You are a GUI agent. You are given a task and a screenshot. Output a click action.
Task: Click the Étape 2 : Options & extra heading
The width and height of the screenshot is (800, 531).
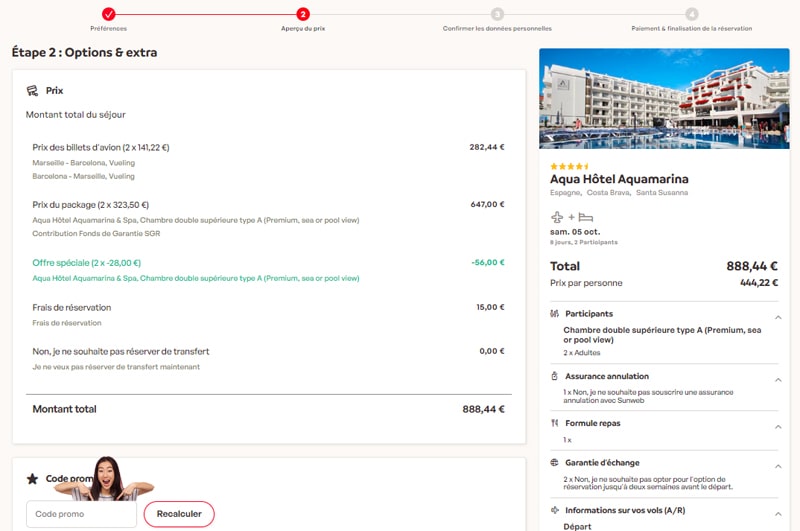(x=84, y=53)
